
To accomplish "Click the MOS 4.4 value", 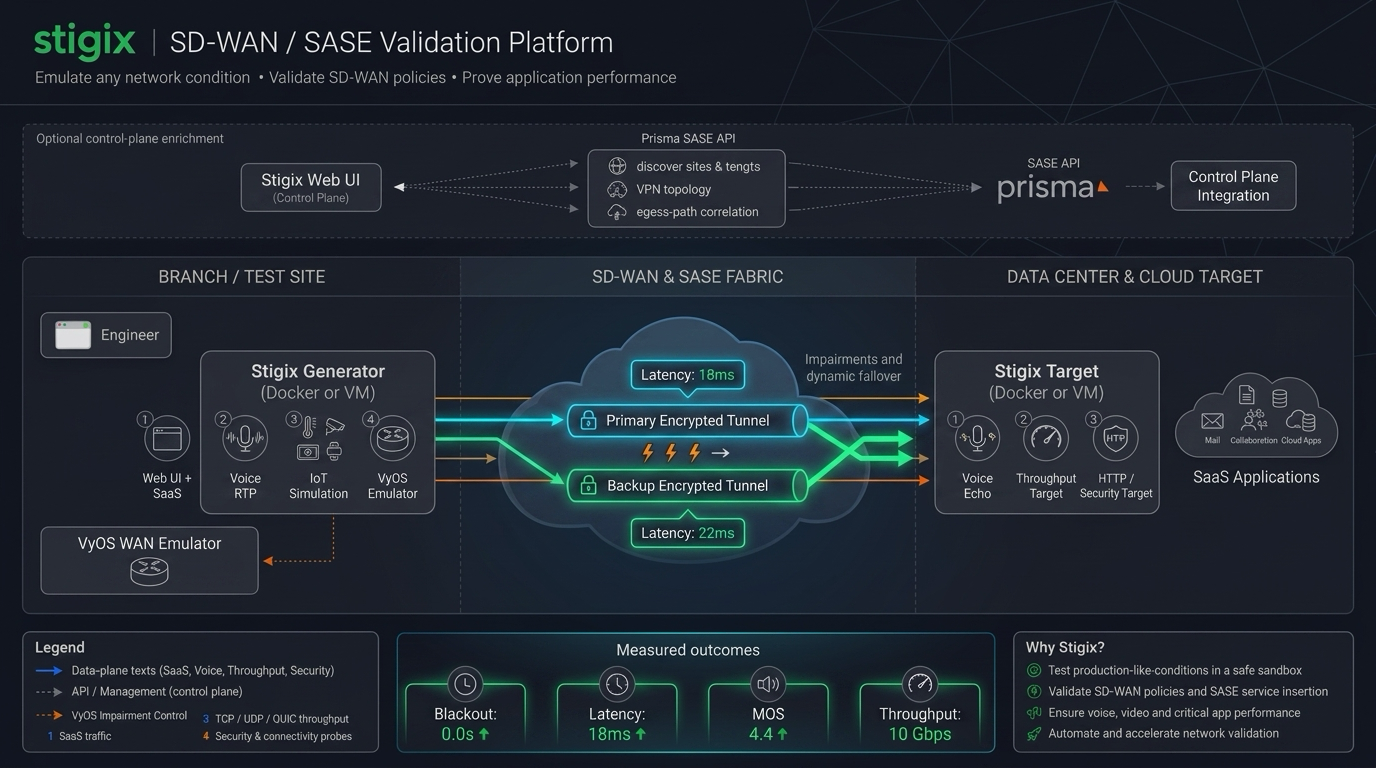I will coord(768,734).
